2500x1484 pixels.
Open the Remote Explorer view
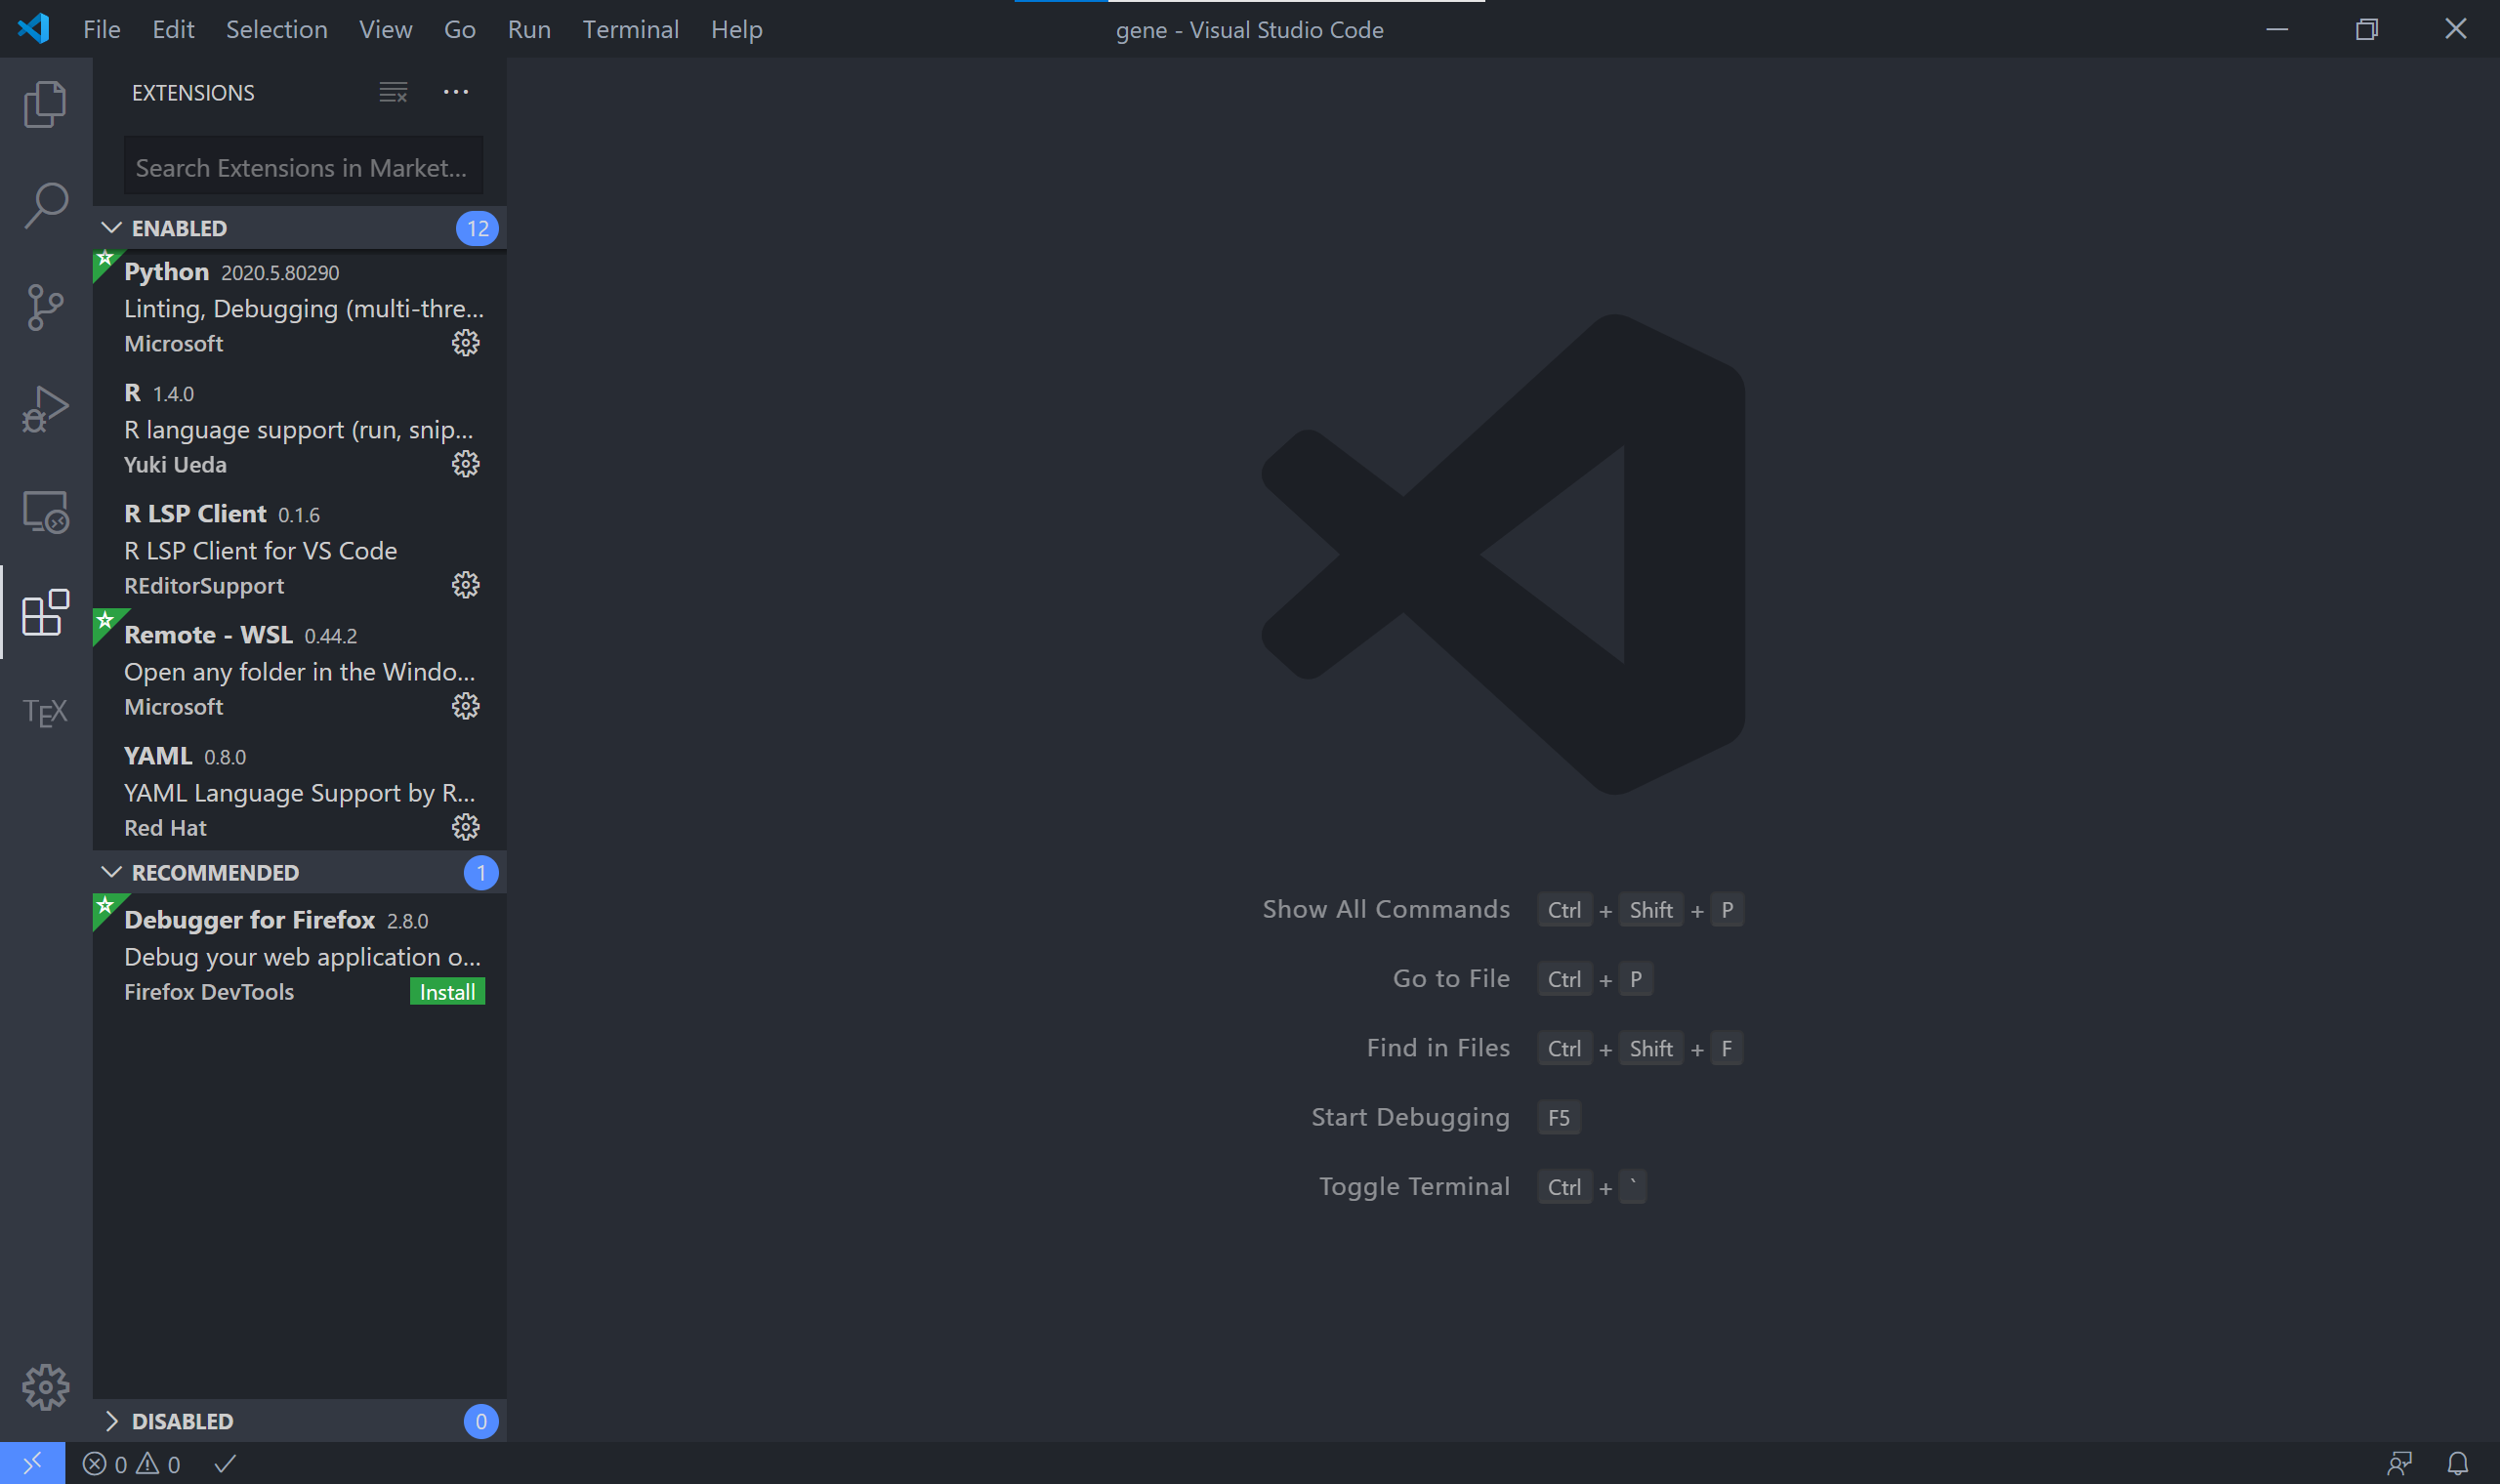pyautogui.click(x=44, y=512)
